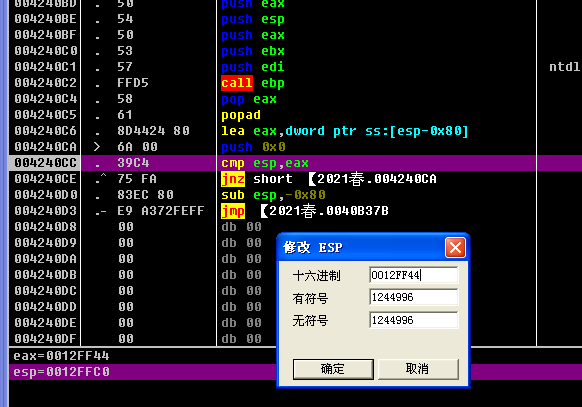
Task: Click hex bytes 83EC 80
Action: coord(145,195)
